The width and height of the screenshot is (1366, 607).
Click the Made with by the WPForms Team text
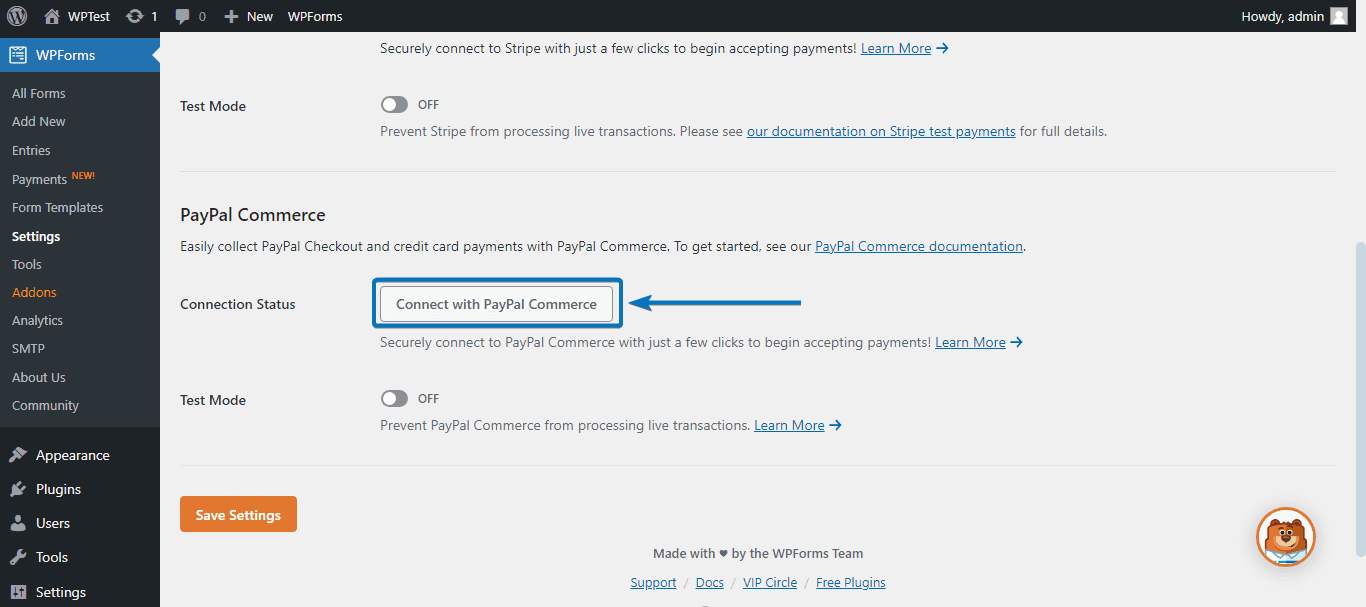click(758, 553)
